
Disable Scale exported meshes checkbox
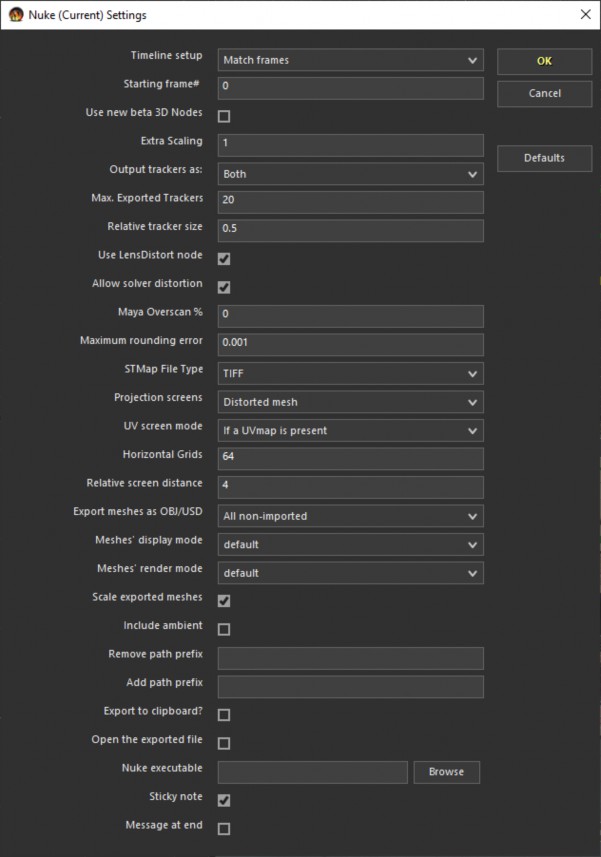[224, 601]
